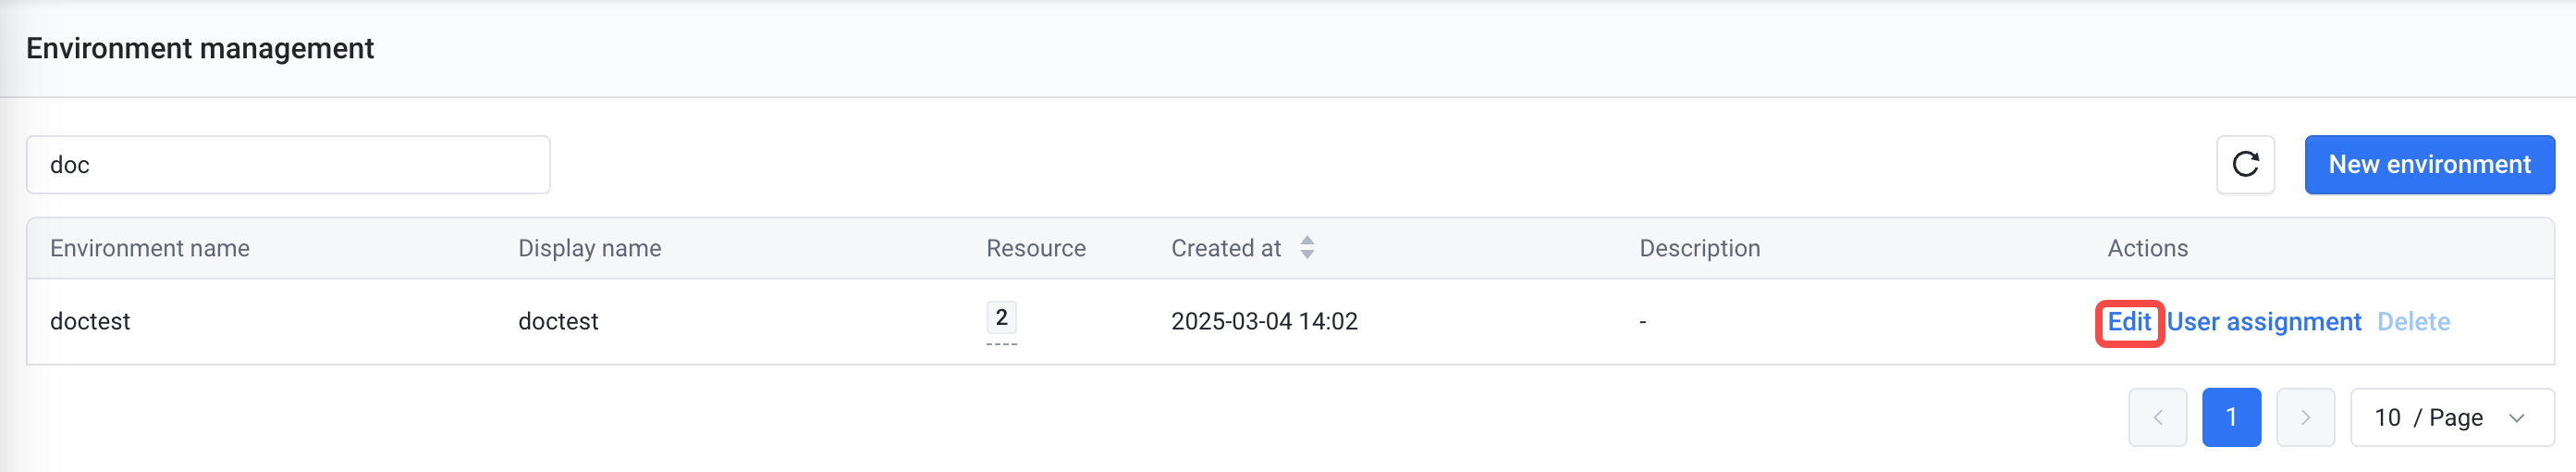Go to the previous page arrow
Screen dimensions: 2576x472
click(2157, 417)
